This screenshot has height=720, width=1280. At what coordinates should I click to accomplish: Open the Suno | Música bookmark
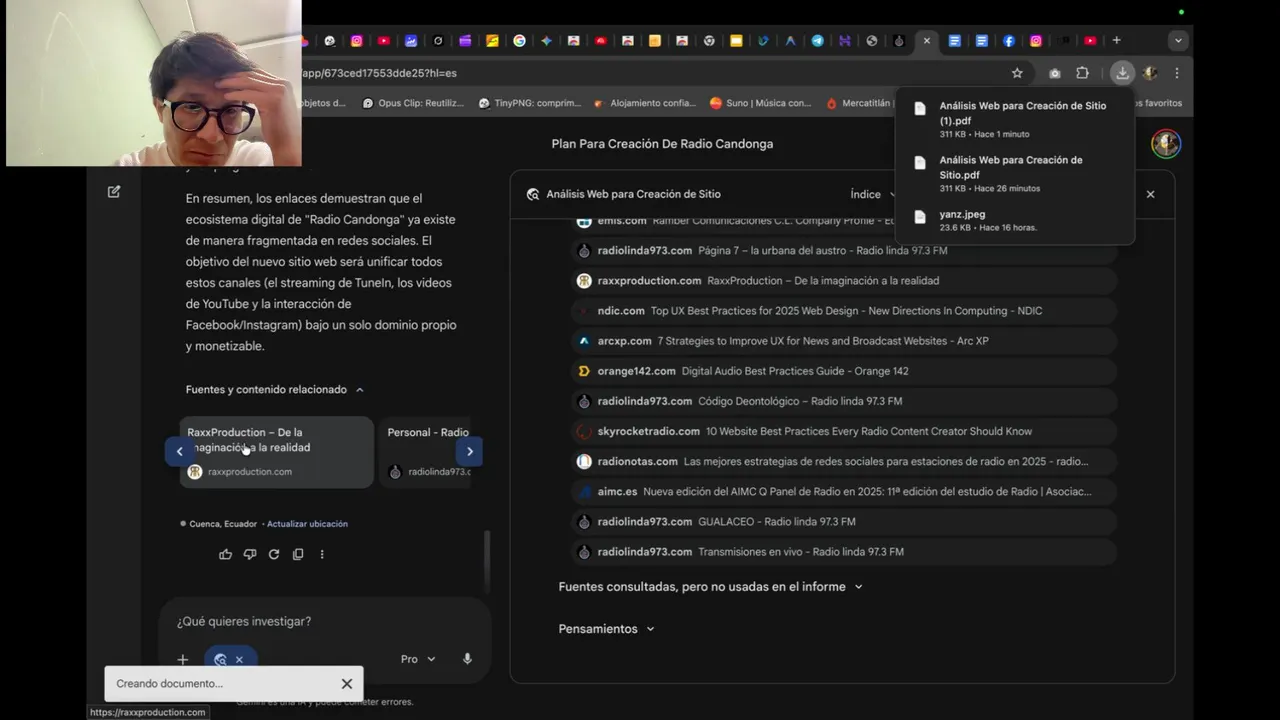761,103
